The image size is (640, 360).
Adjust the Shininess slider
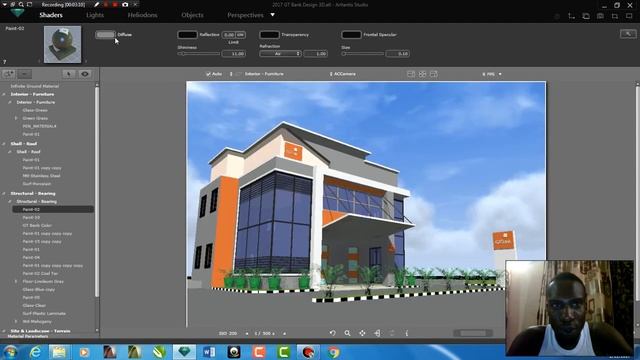coord(199,53)
